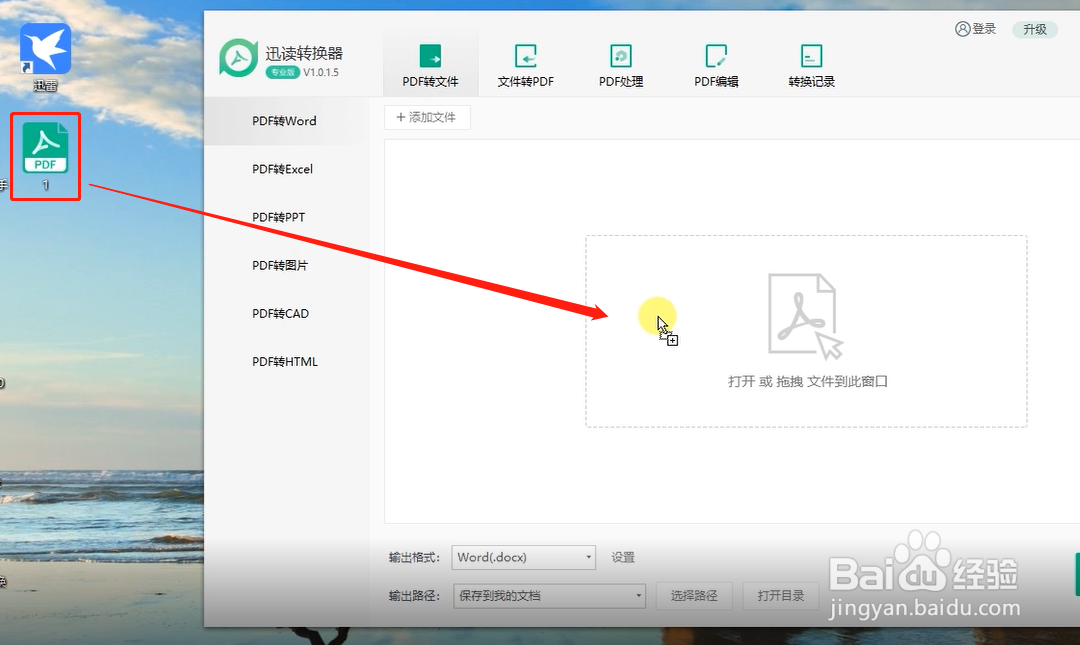Viewport: 1080px width, 645px height.
Task: Click 升级 to upgrade the app
Action: click(1035, 29)
